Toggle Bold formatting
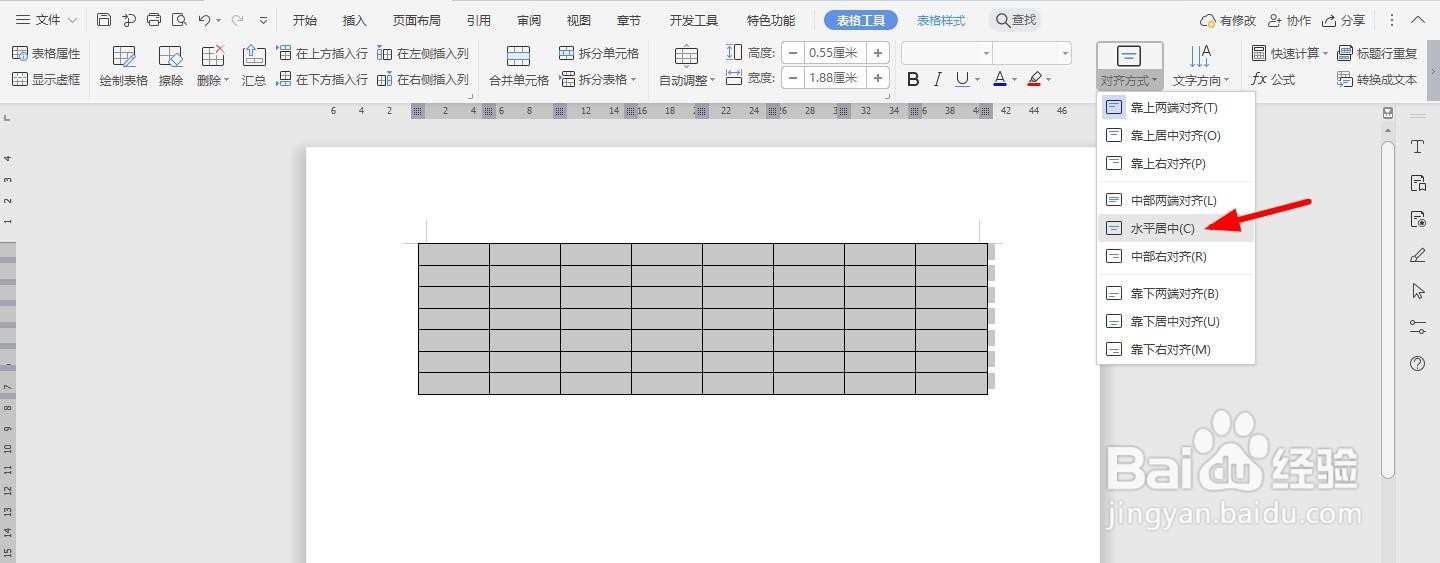This screenshot has width=1440, height=563. 913,79
